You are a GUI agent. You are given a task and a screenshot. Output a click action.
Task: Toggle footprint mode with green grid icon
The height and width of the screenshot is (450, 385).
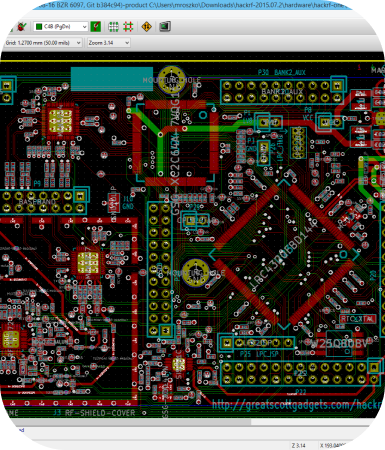tap(113, 26)
